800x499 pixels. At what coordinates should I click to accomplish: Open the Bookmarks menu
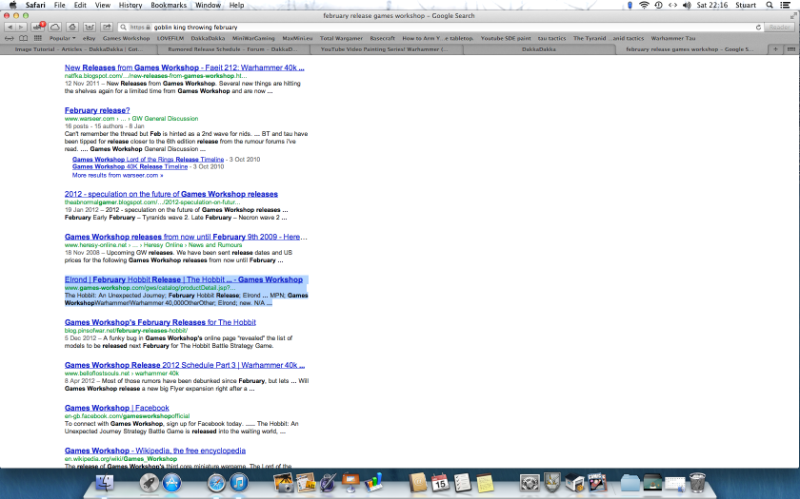click(169, 5)
